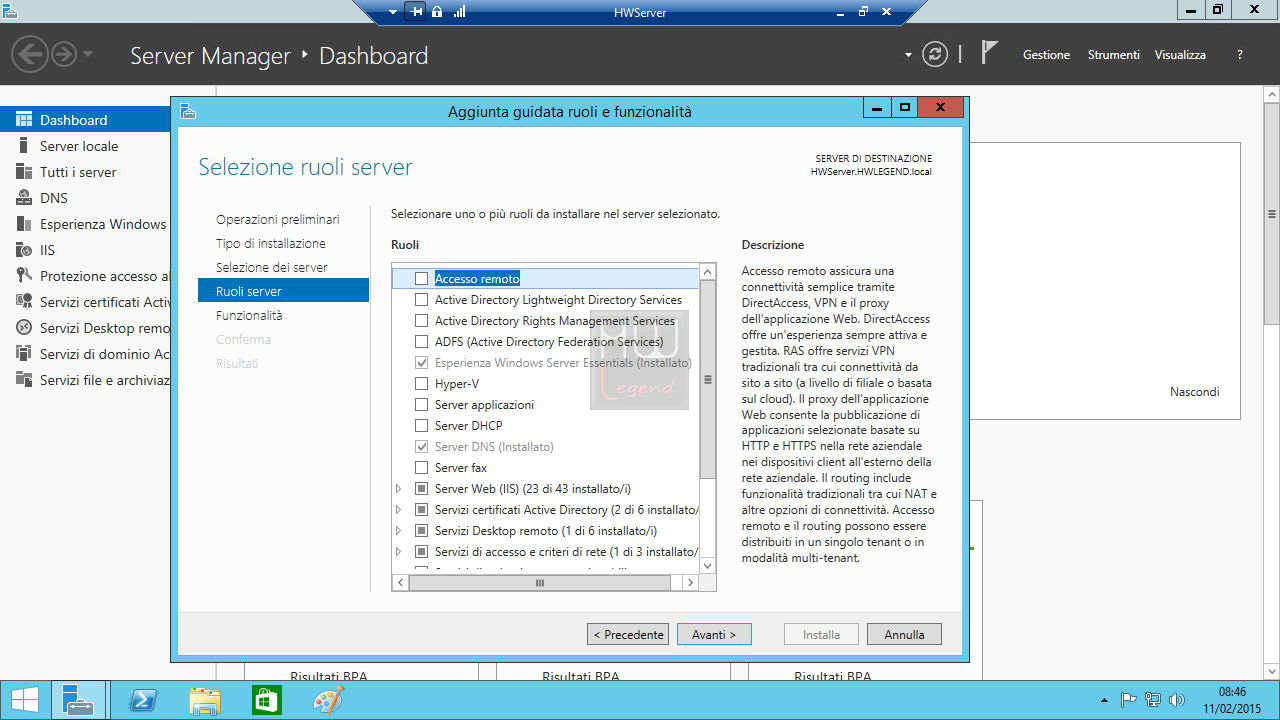The image size is (1280, 720).
Task: Click Server Manager icon in taskbar
Action: pyautogui.click(x=78, y=700)
